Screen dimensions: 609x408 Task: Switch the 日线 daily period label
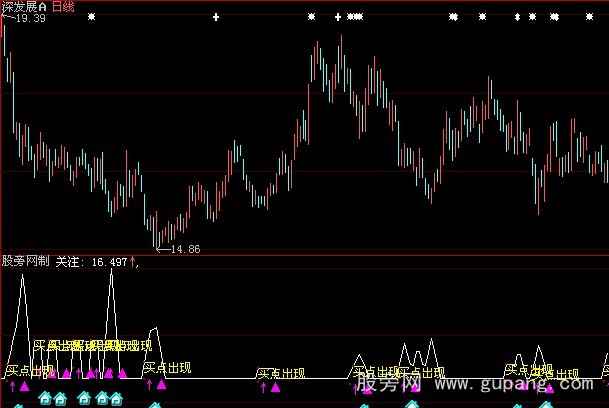point(64,7)
